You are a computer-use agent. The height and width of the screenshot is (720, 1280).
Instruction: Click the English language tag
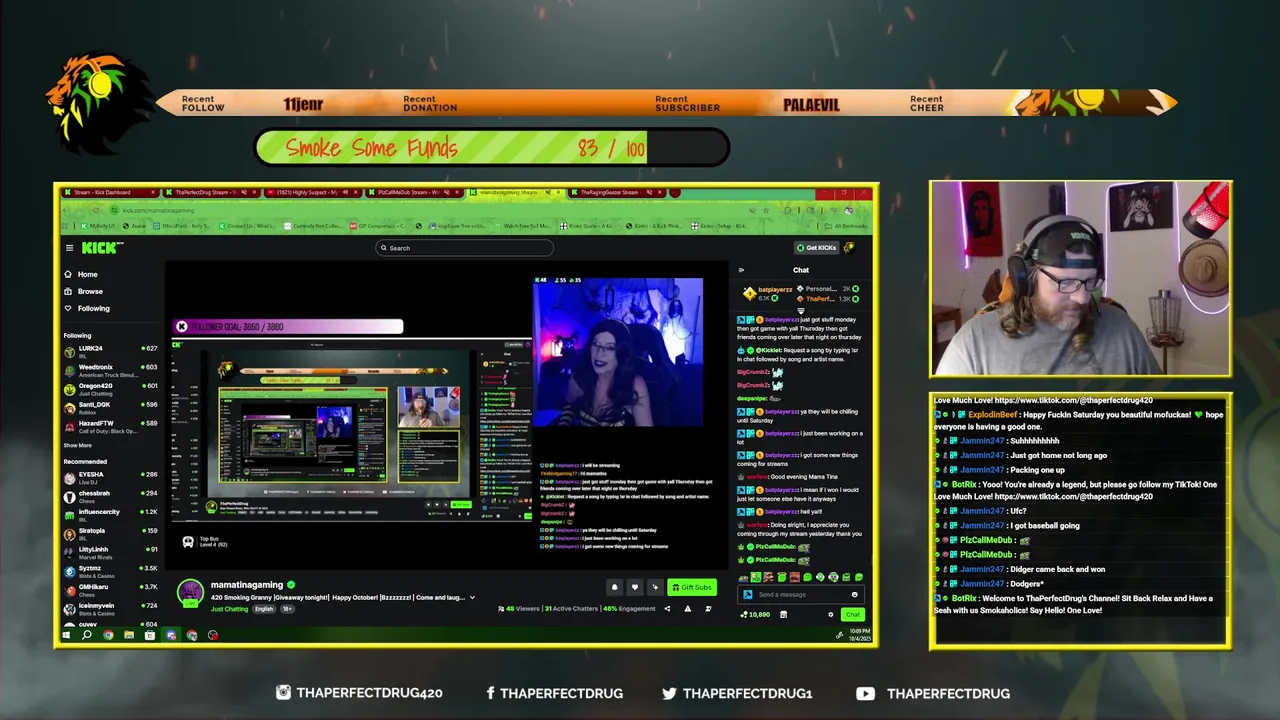coord(263,609)
